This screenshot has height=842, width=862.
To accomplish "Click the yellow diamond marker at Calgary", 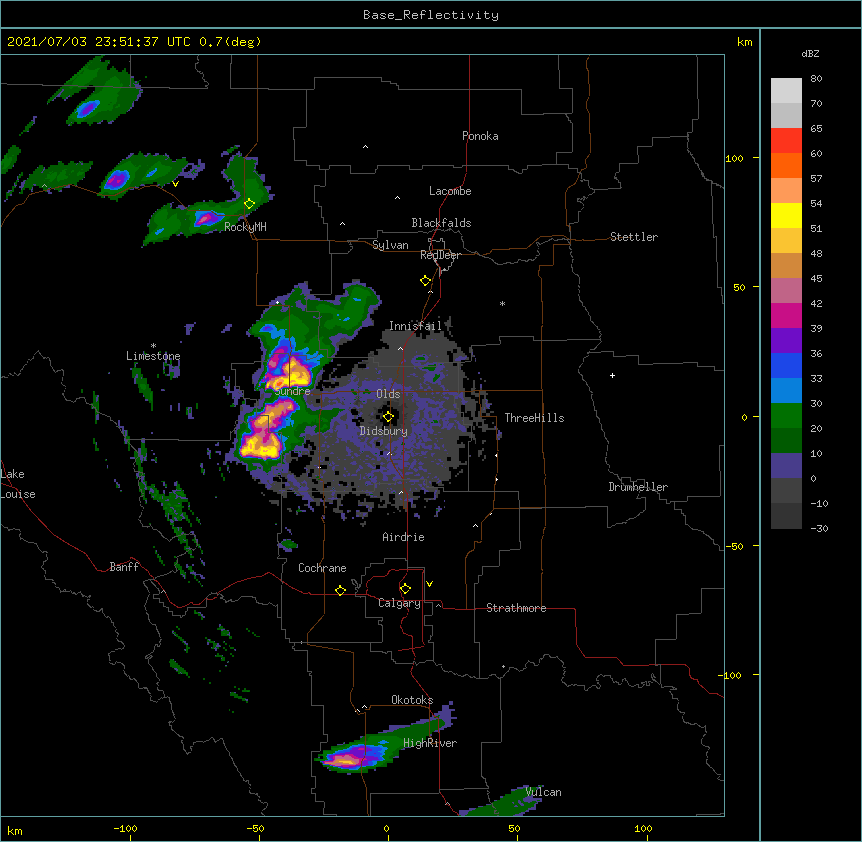I will tap(405, 589).
